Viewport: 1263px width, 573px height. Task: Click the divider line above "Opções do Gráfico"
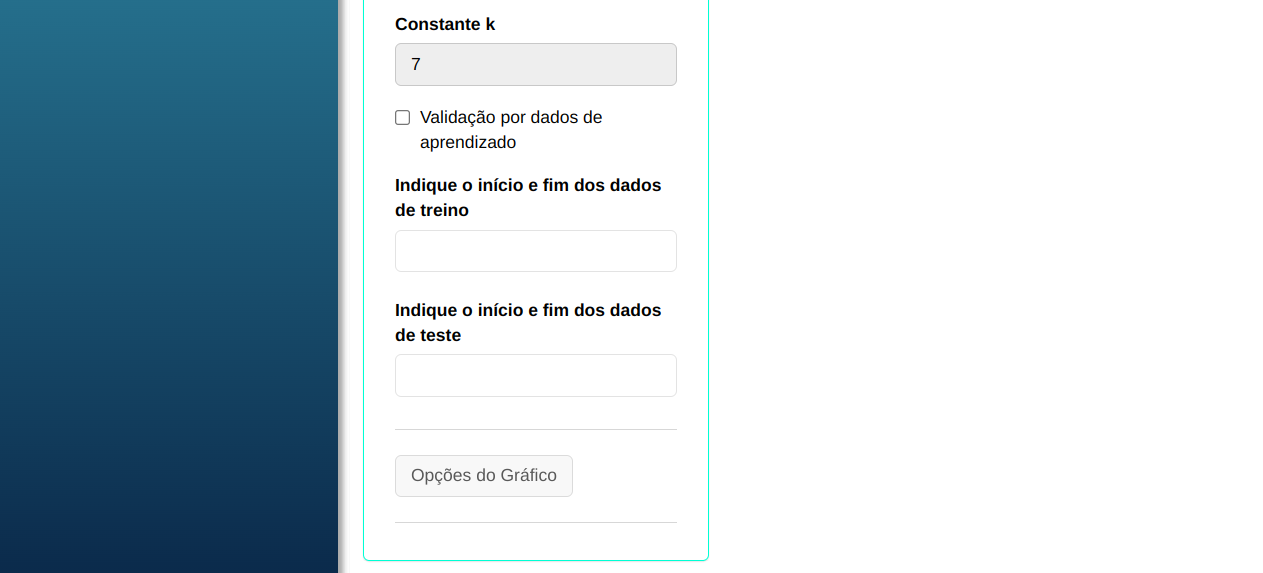tap(535, 429)
